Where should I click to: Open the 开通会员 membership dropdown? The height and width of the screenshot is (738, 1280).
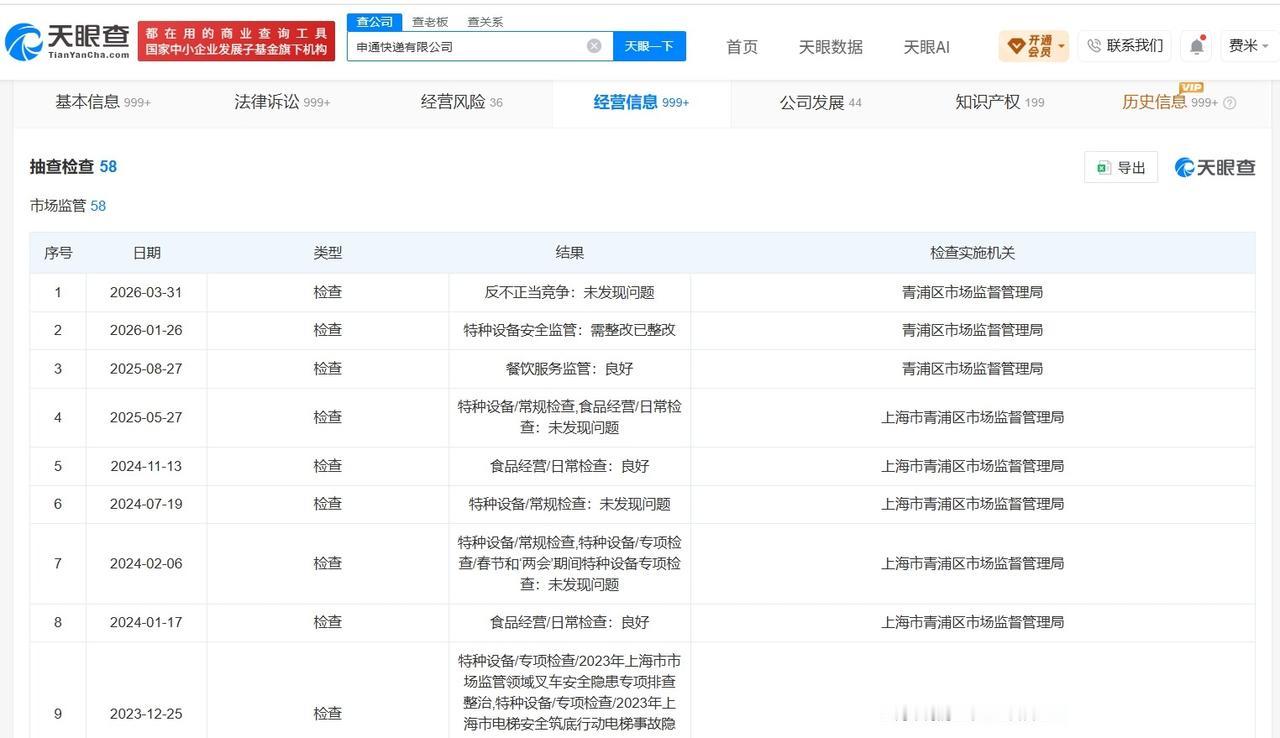coord(1033,46)
